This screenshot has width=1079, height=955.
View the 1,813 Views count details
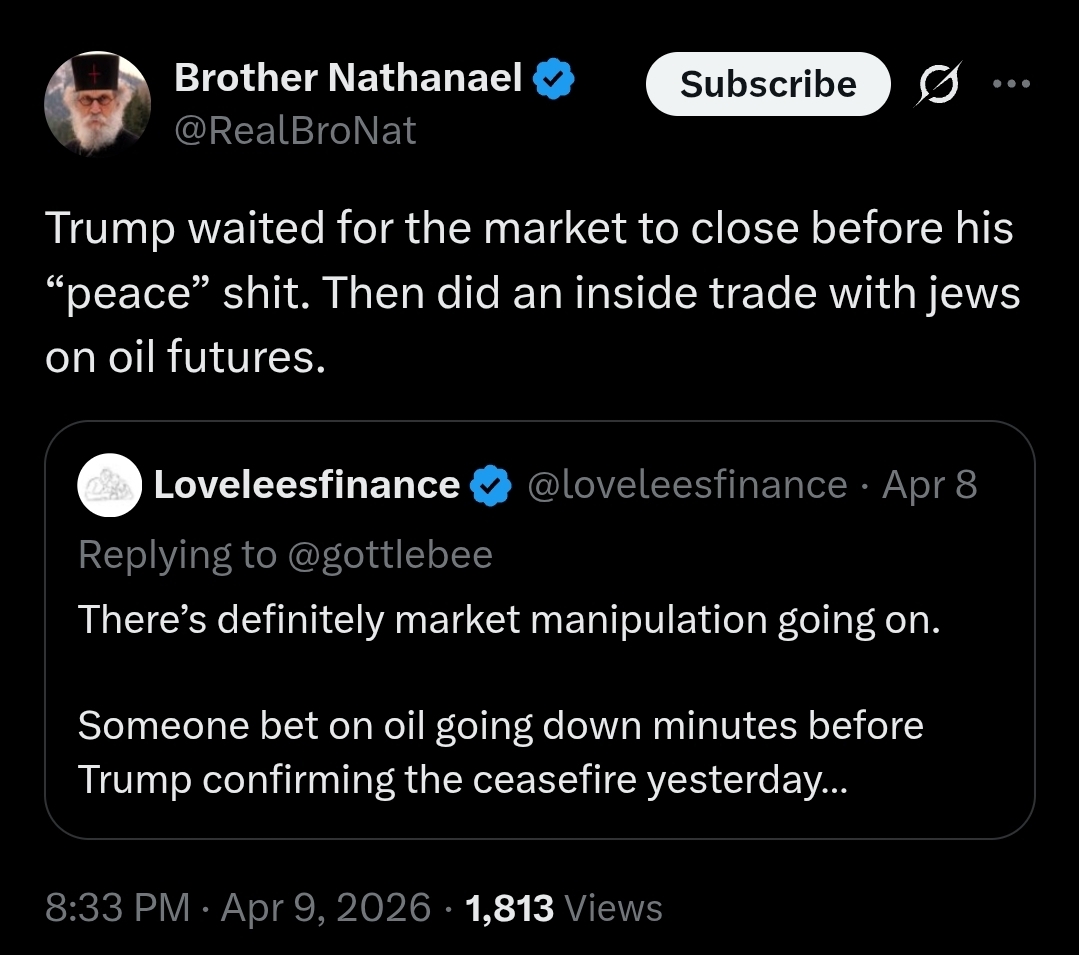tap(564, 908)
